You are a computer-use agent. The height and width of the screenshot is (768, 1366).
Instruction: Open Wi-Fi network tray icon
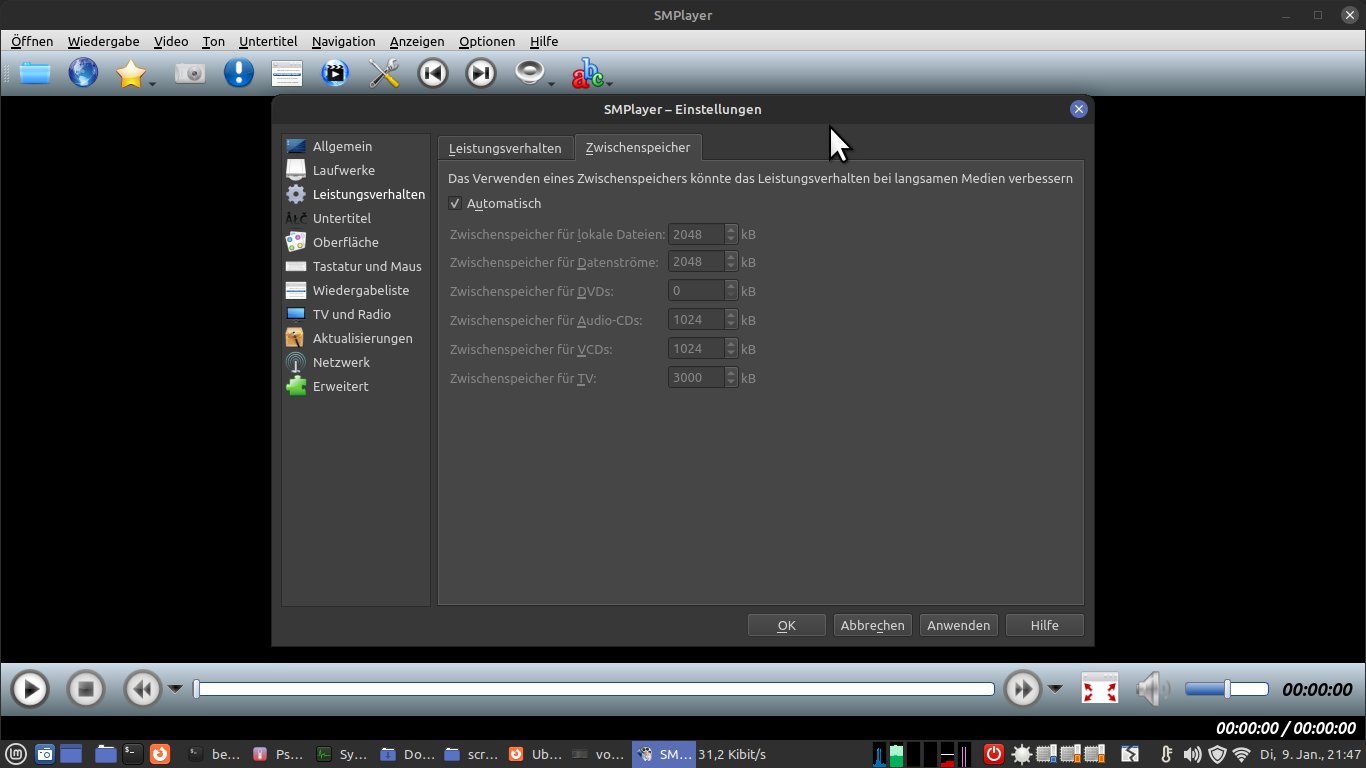[x=1241, y=754]
